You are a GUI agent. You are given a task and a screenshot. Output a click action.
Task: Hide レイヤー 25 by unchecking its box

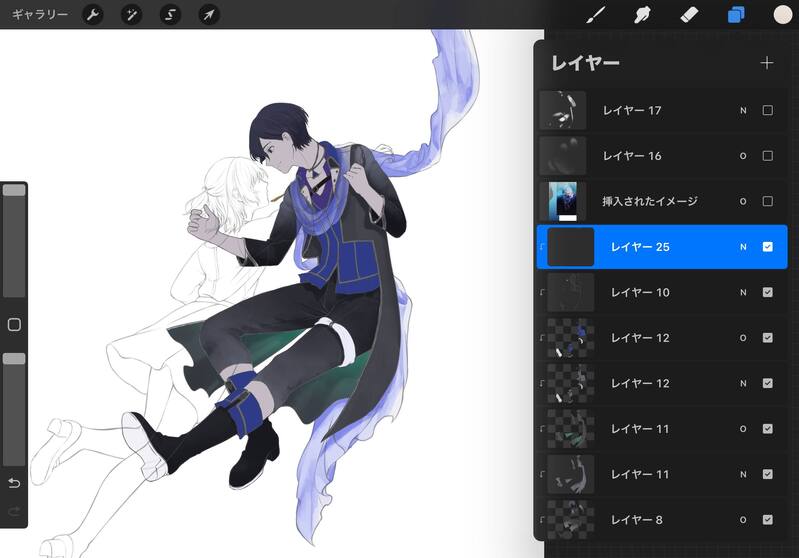(767, 247)
